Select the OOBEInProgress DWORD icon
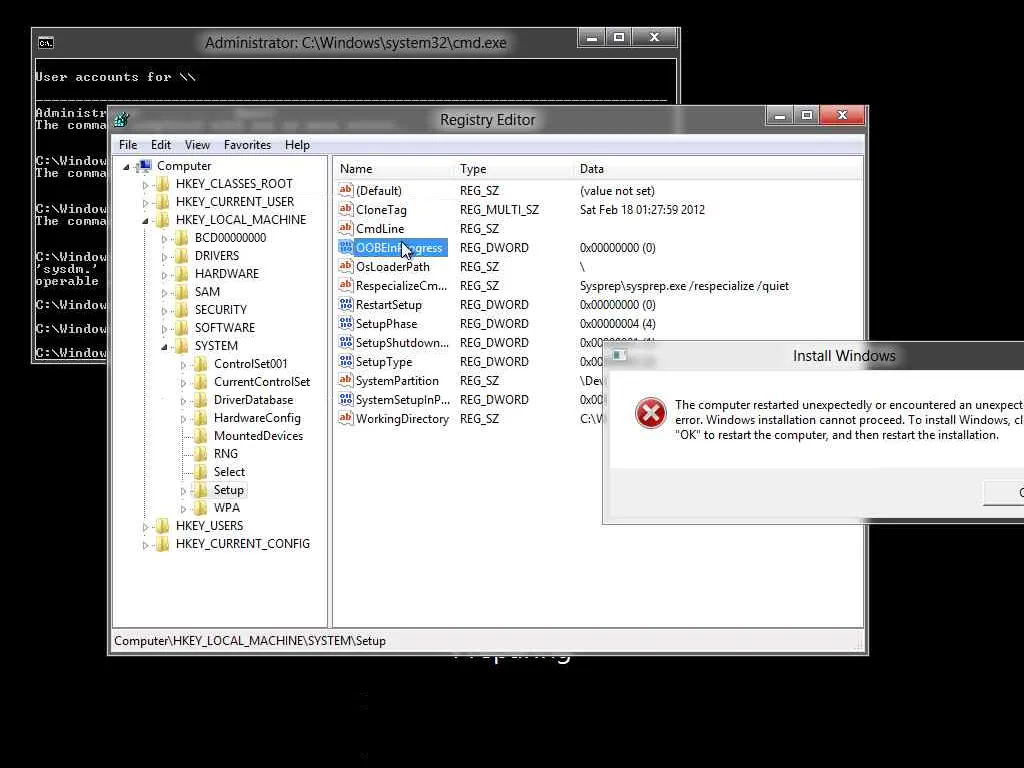1024x768 pixels. (345, 248)
